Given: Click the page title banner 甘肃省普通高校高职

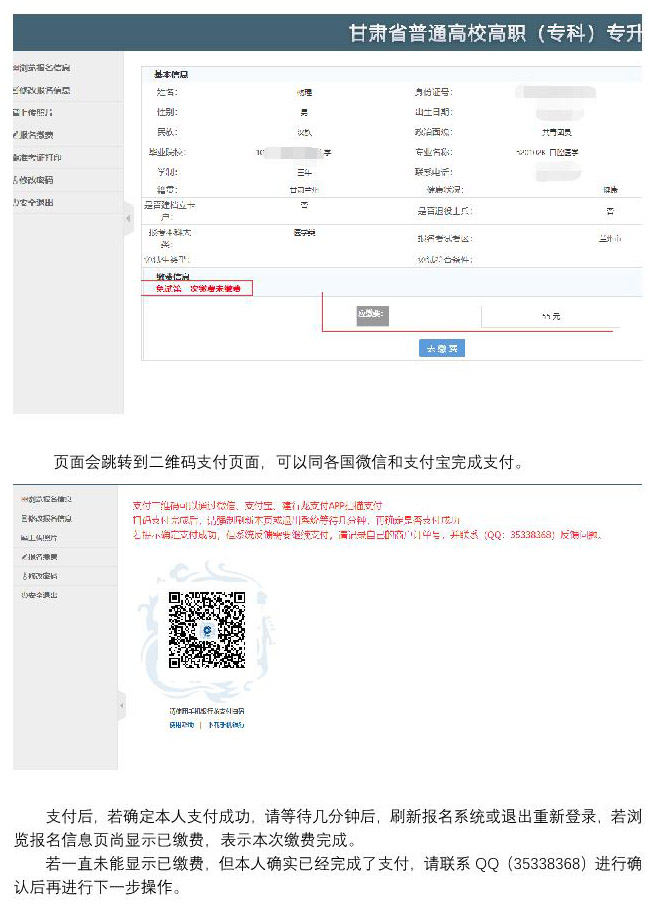Looking at the screenshot, I should pyautogui.click(x=495, y=32).
